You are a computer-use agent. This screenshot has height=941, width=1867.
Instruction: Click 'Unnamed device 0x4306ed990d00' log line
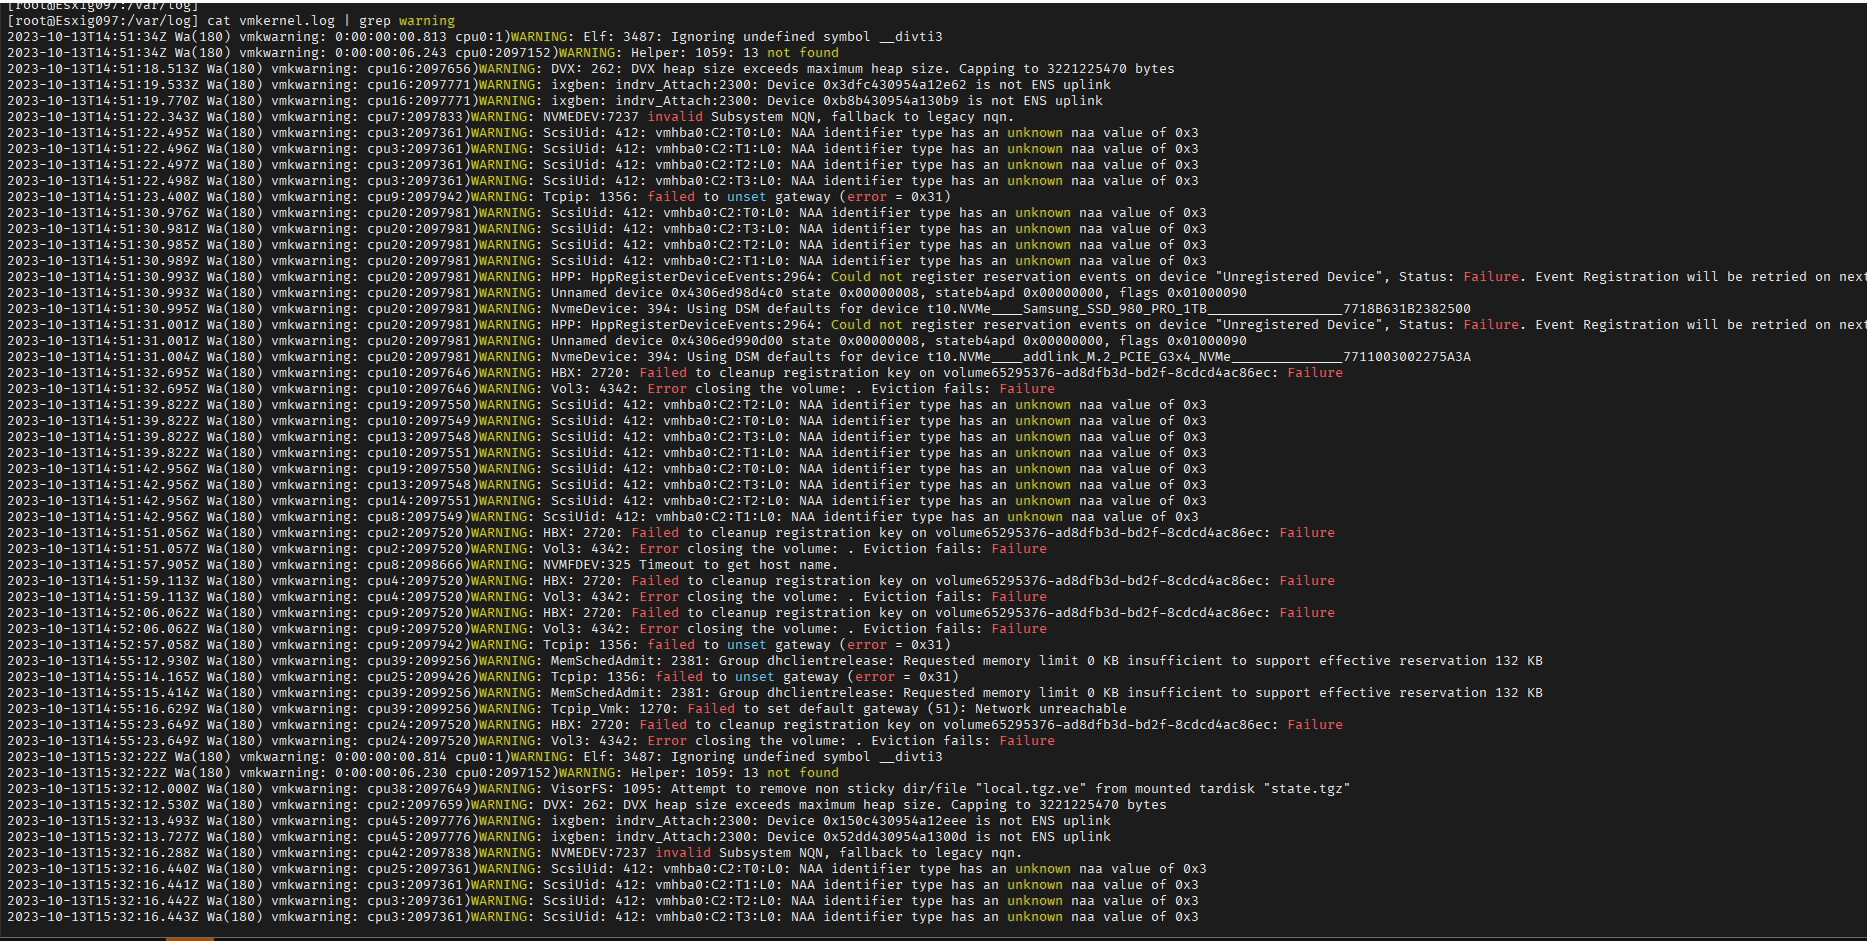(x=627, y=341)
